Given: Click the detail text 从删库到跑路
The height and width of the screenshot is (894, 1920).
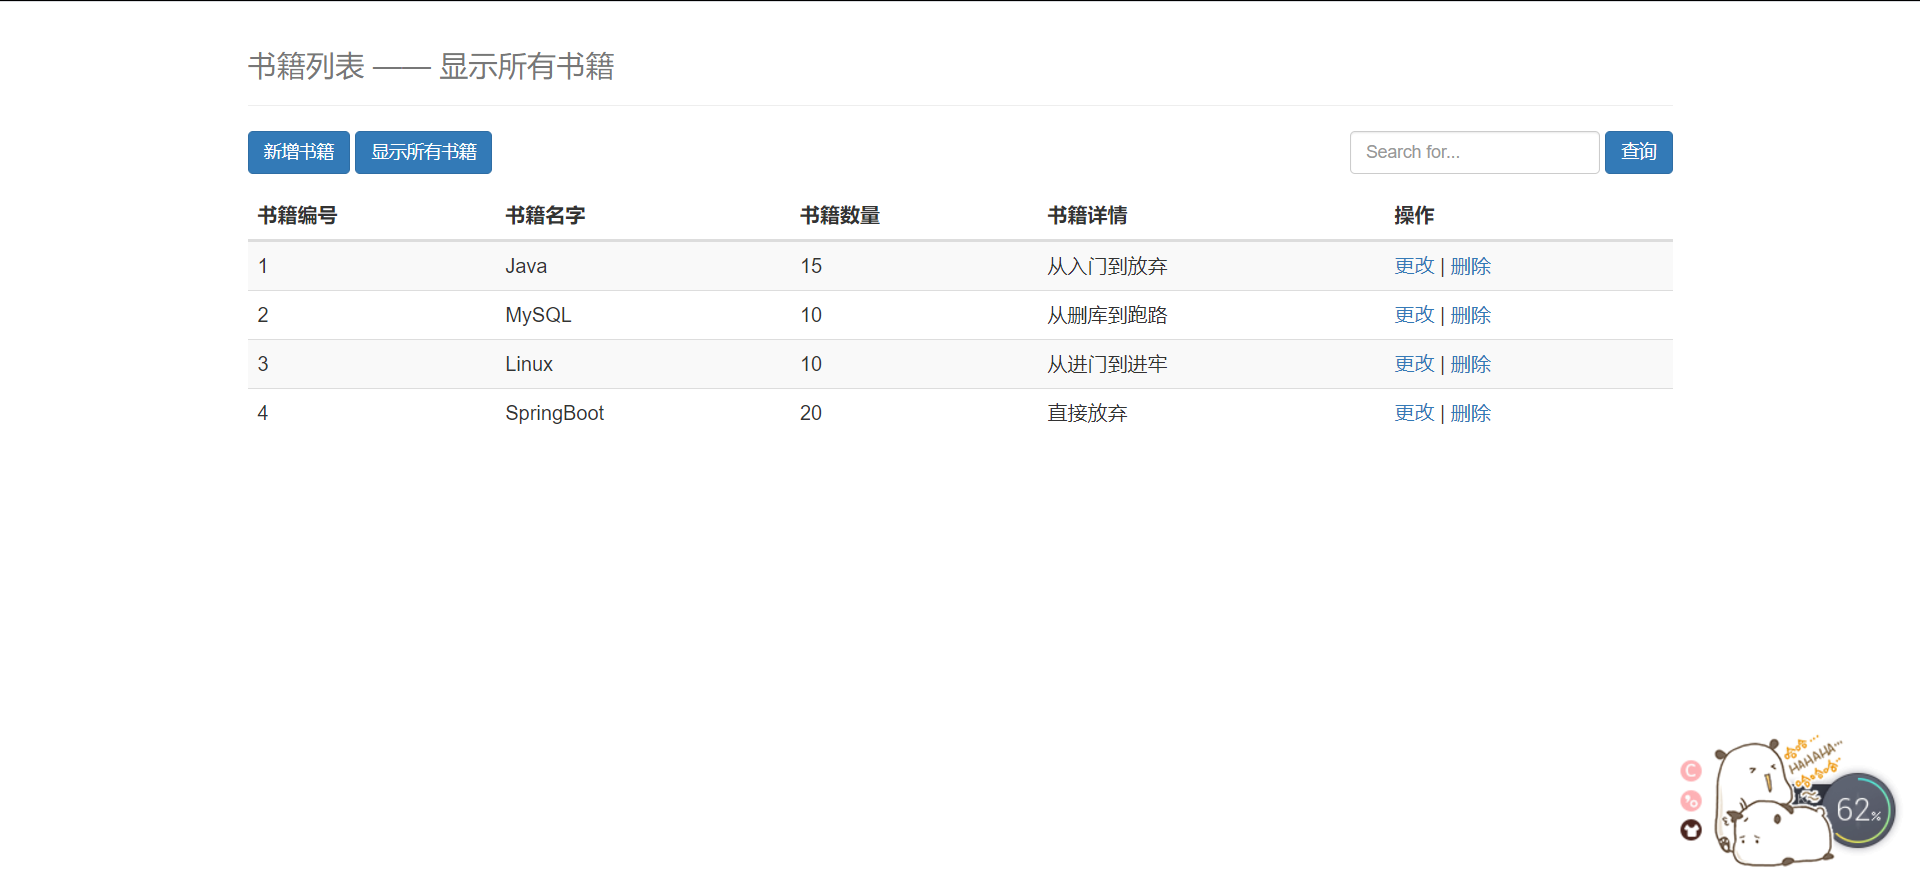Looking at the screenshot, I should 1107,315.
